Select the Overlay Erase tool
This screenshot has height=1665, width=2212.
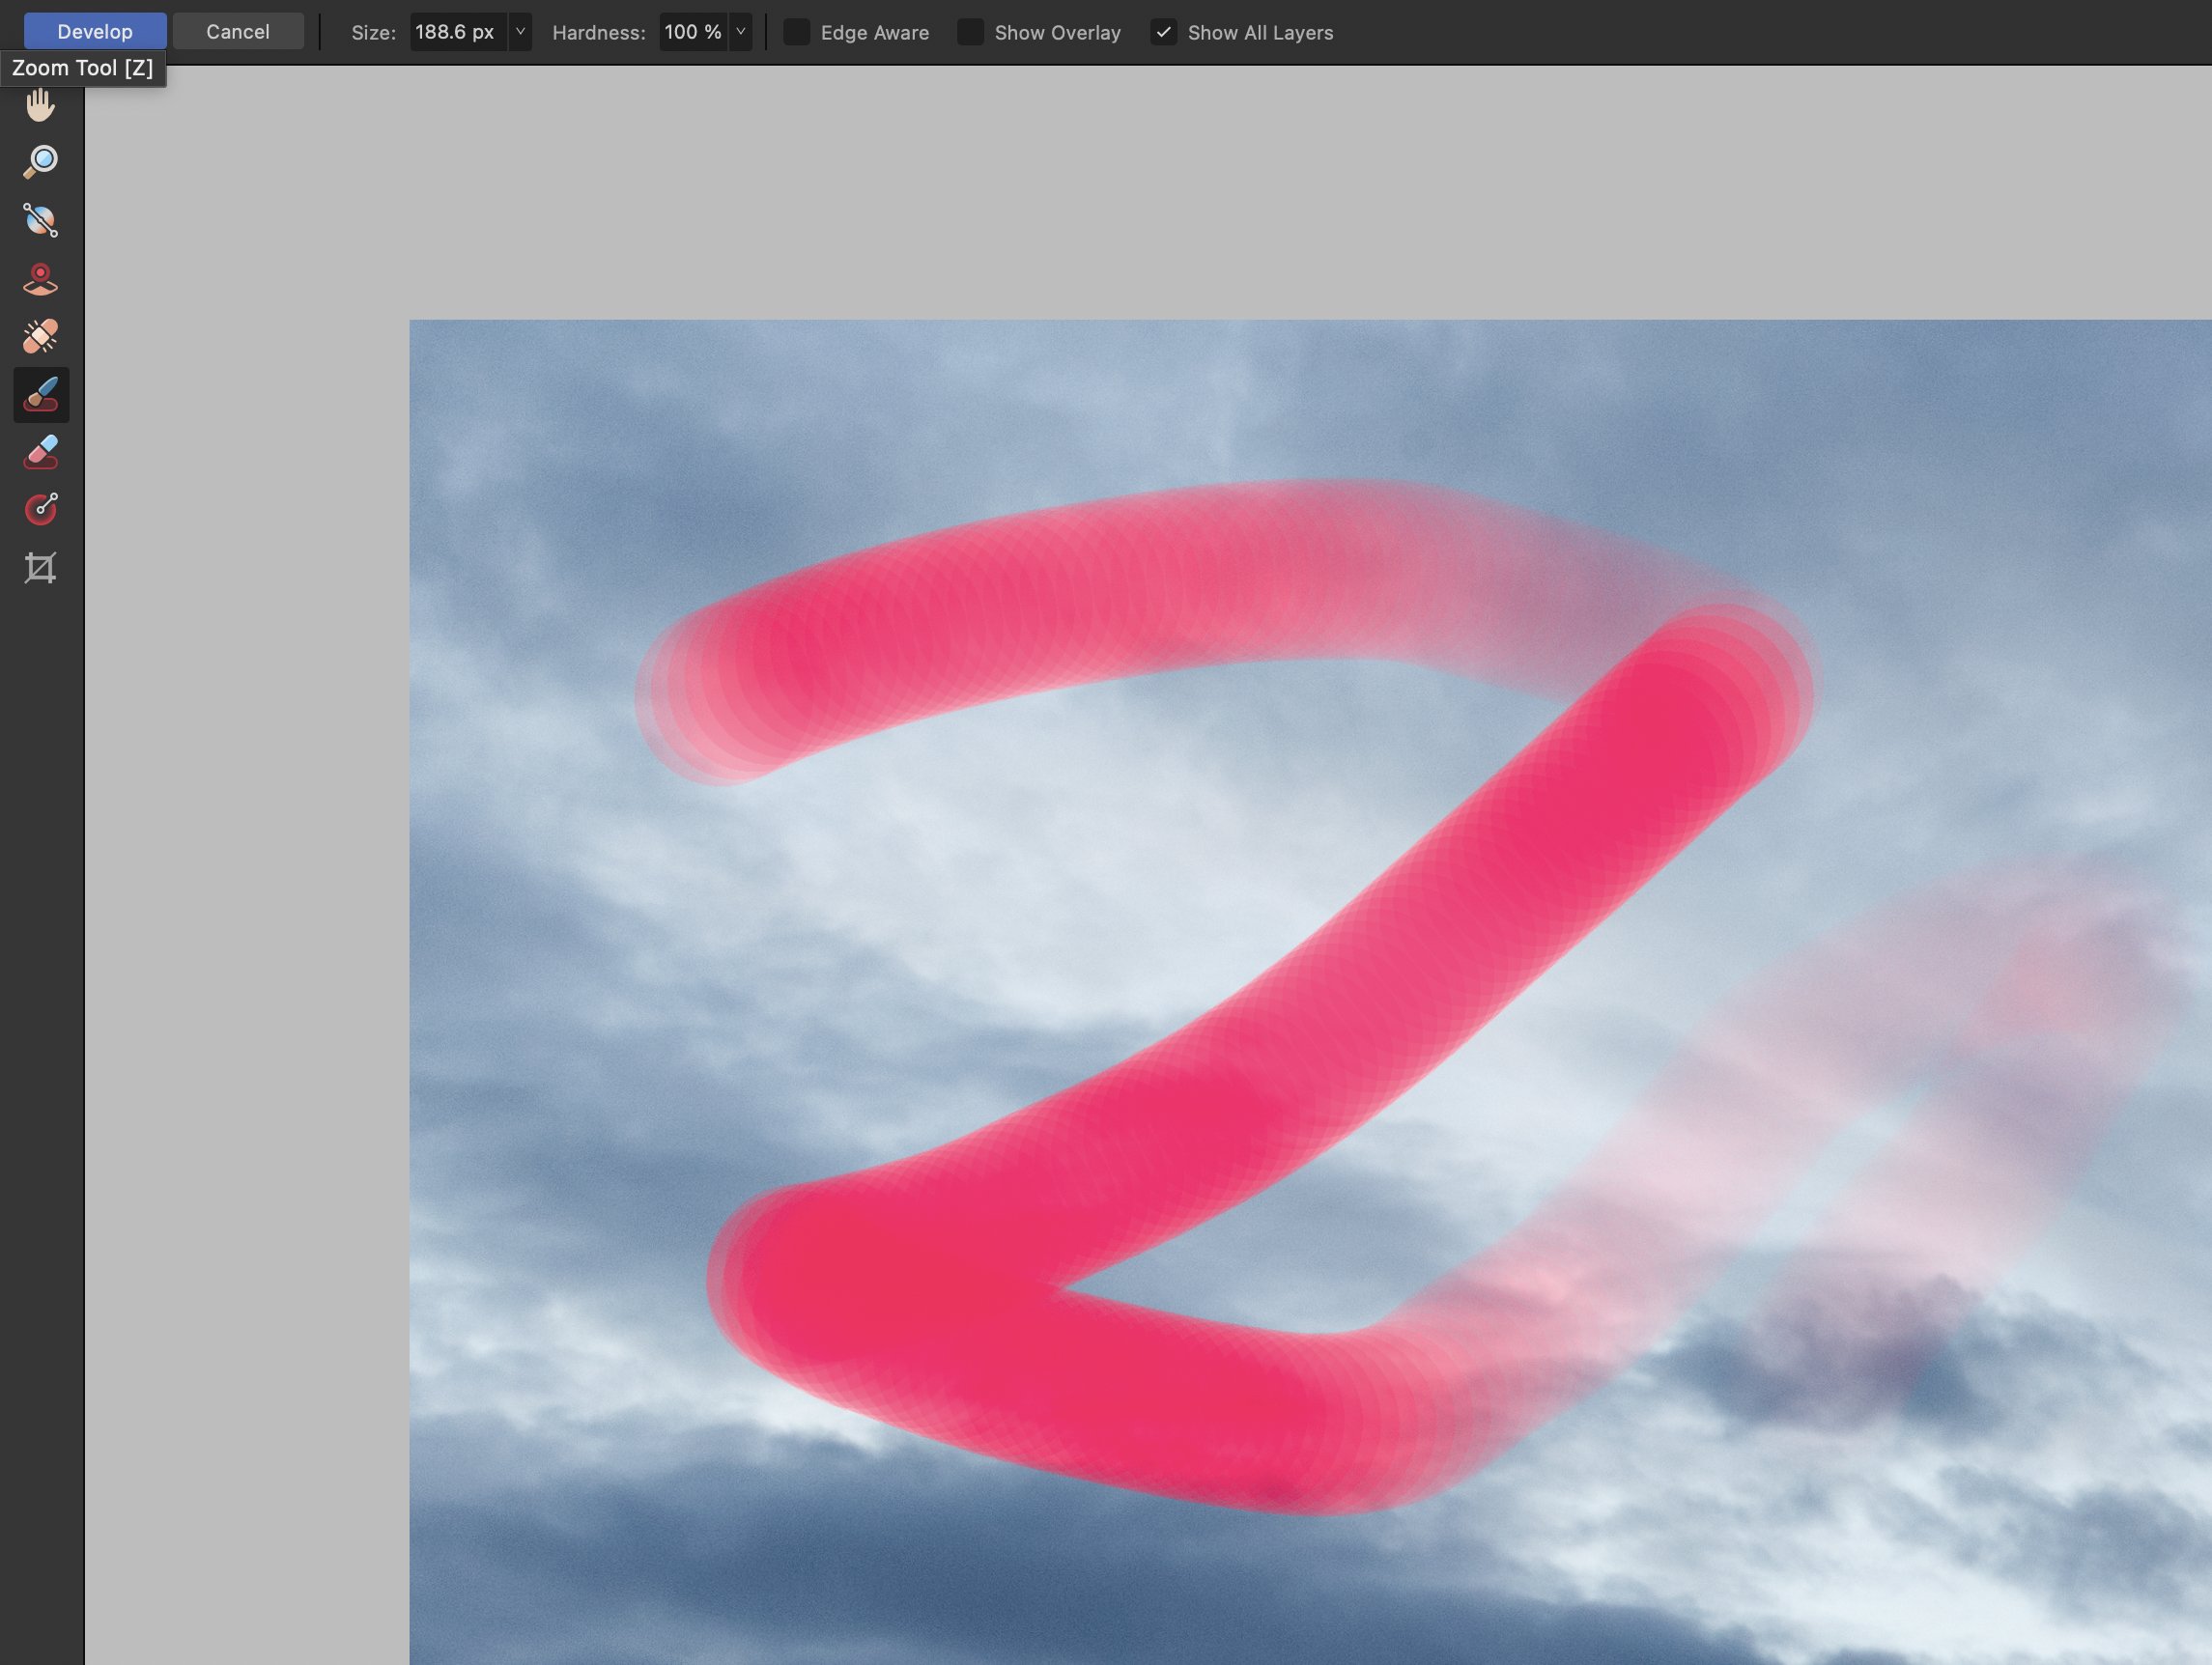[40, 452]
